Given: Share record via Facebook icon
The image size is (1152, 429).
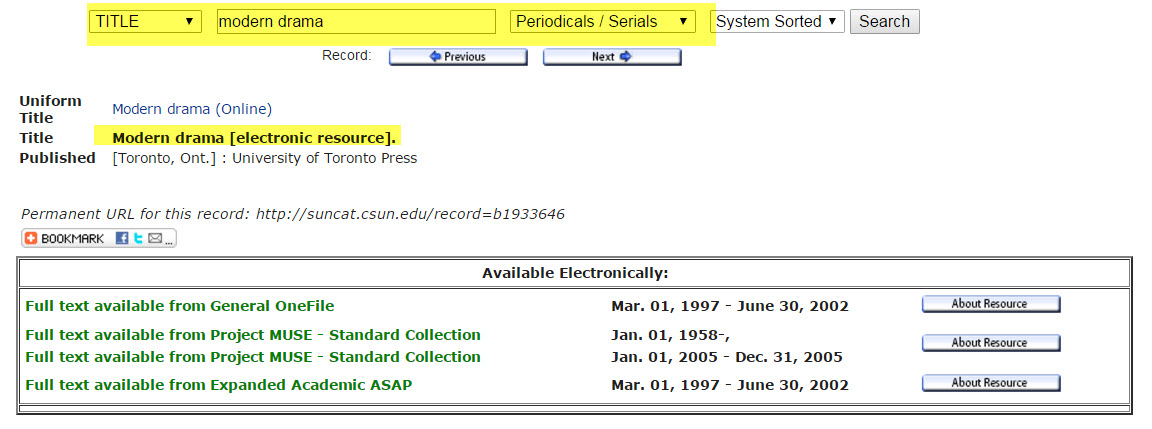Looking at the screenshot, I should point(122,239).
